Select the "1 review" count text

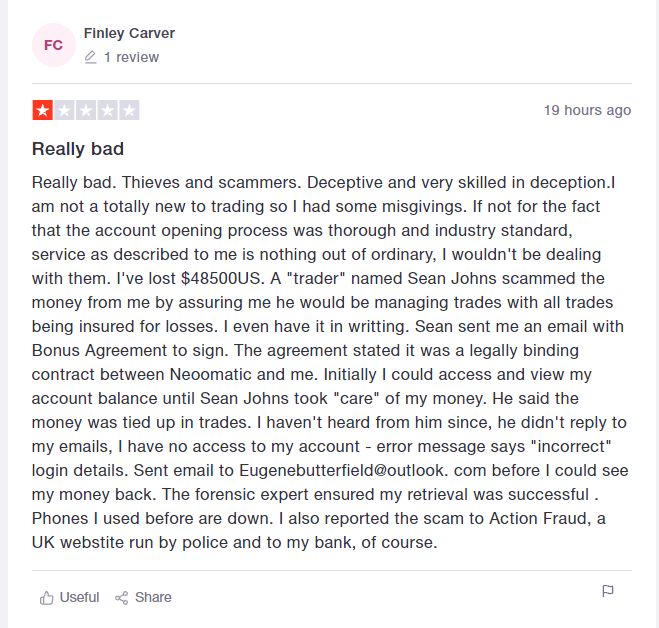coord(131,57)
